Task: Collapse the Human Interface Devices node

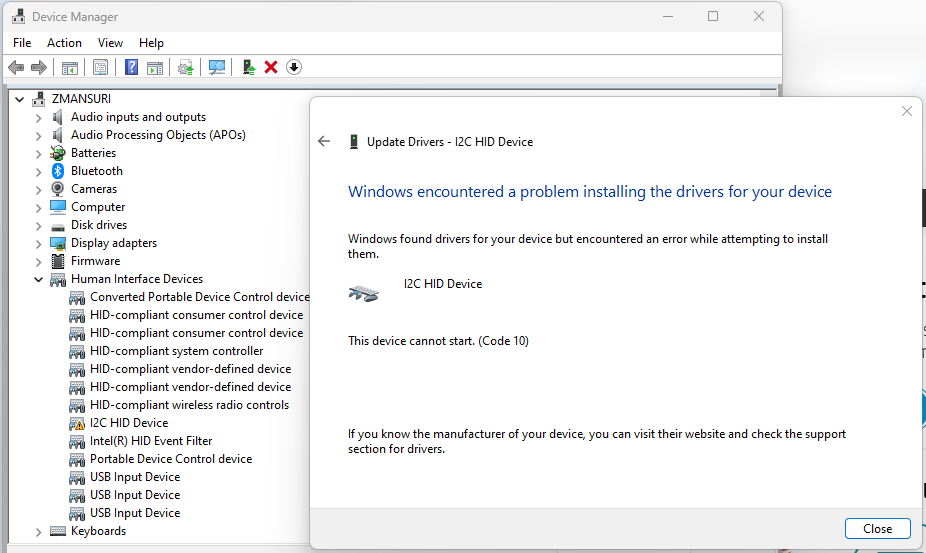Action: click(39, 279)
